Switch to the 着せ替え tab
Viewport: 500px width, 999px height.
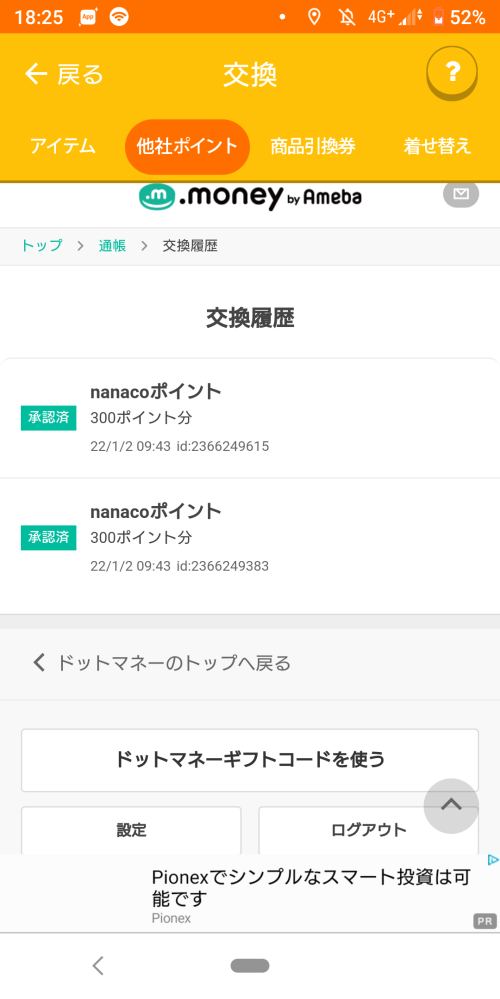tap(437, 147)
